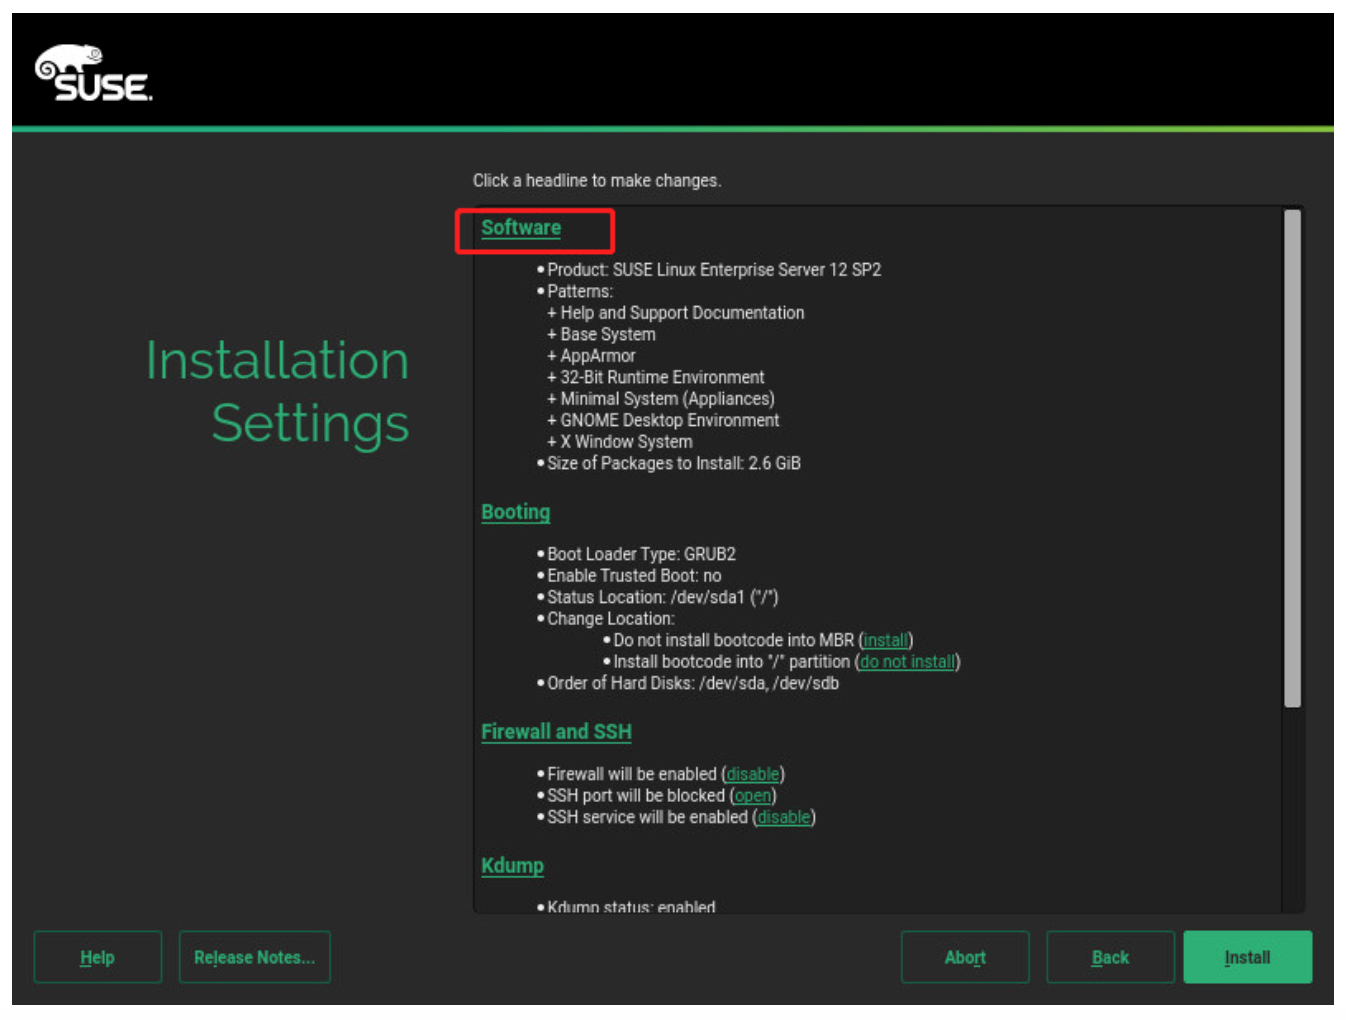Screen dimensions: 1346x1020
Task: Click 'install' link for MBR bootcode
Action: coord(885,640)
